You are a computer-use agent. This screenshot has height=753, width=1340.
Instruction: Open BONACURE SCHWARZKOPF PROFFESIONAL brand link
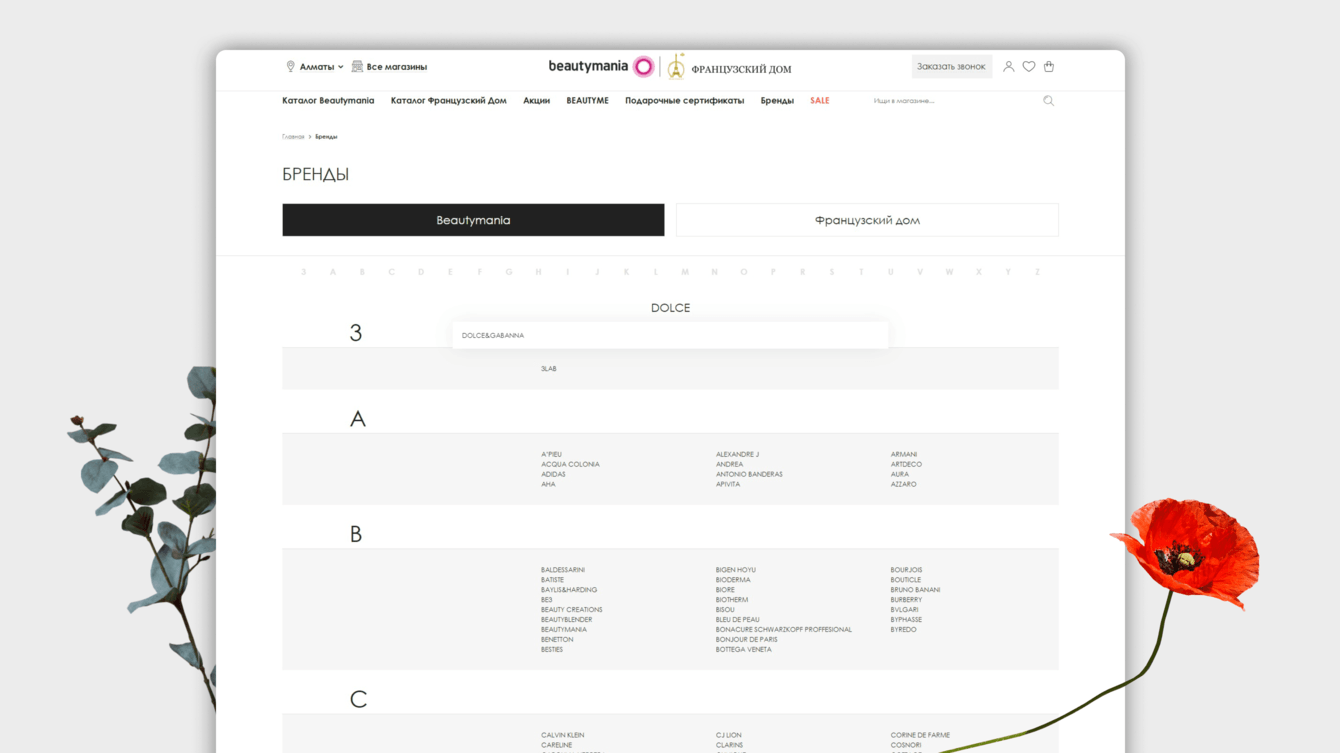pos(784,630)
